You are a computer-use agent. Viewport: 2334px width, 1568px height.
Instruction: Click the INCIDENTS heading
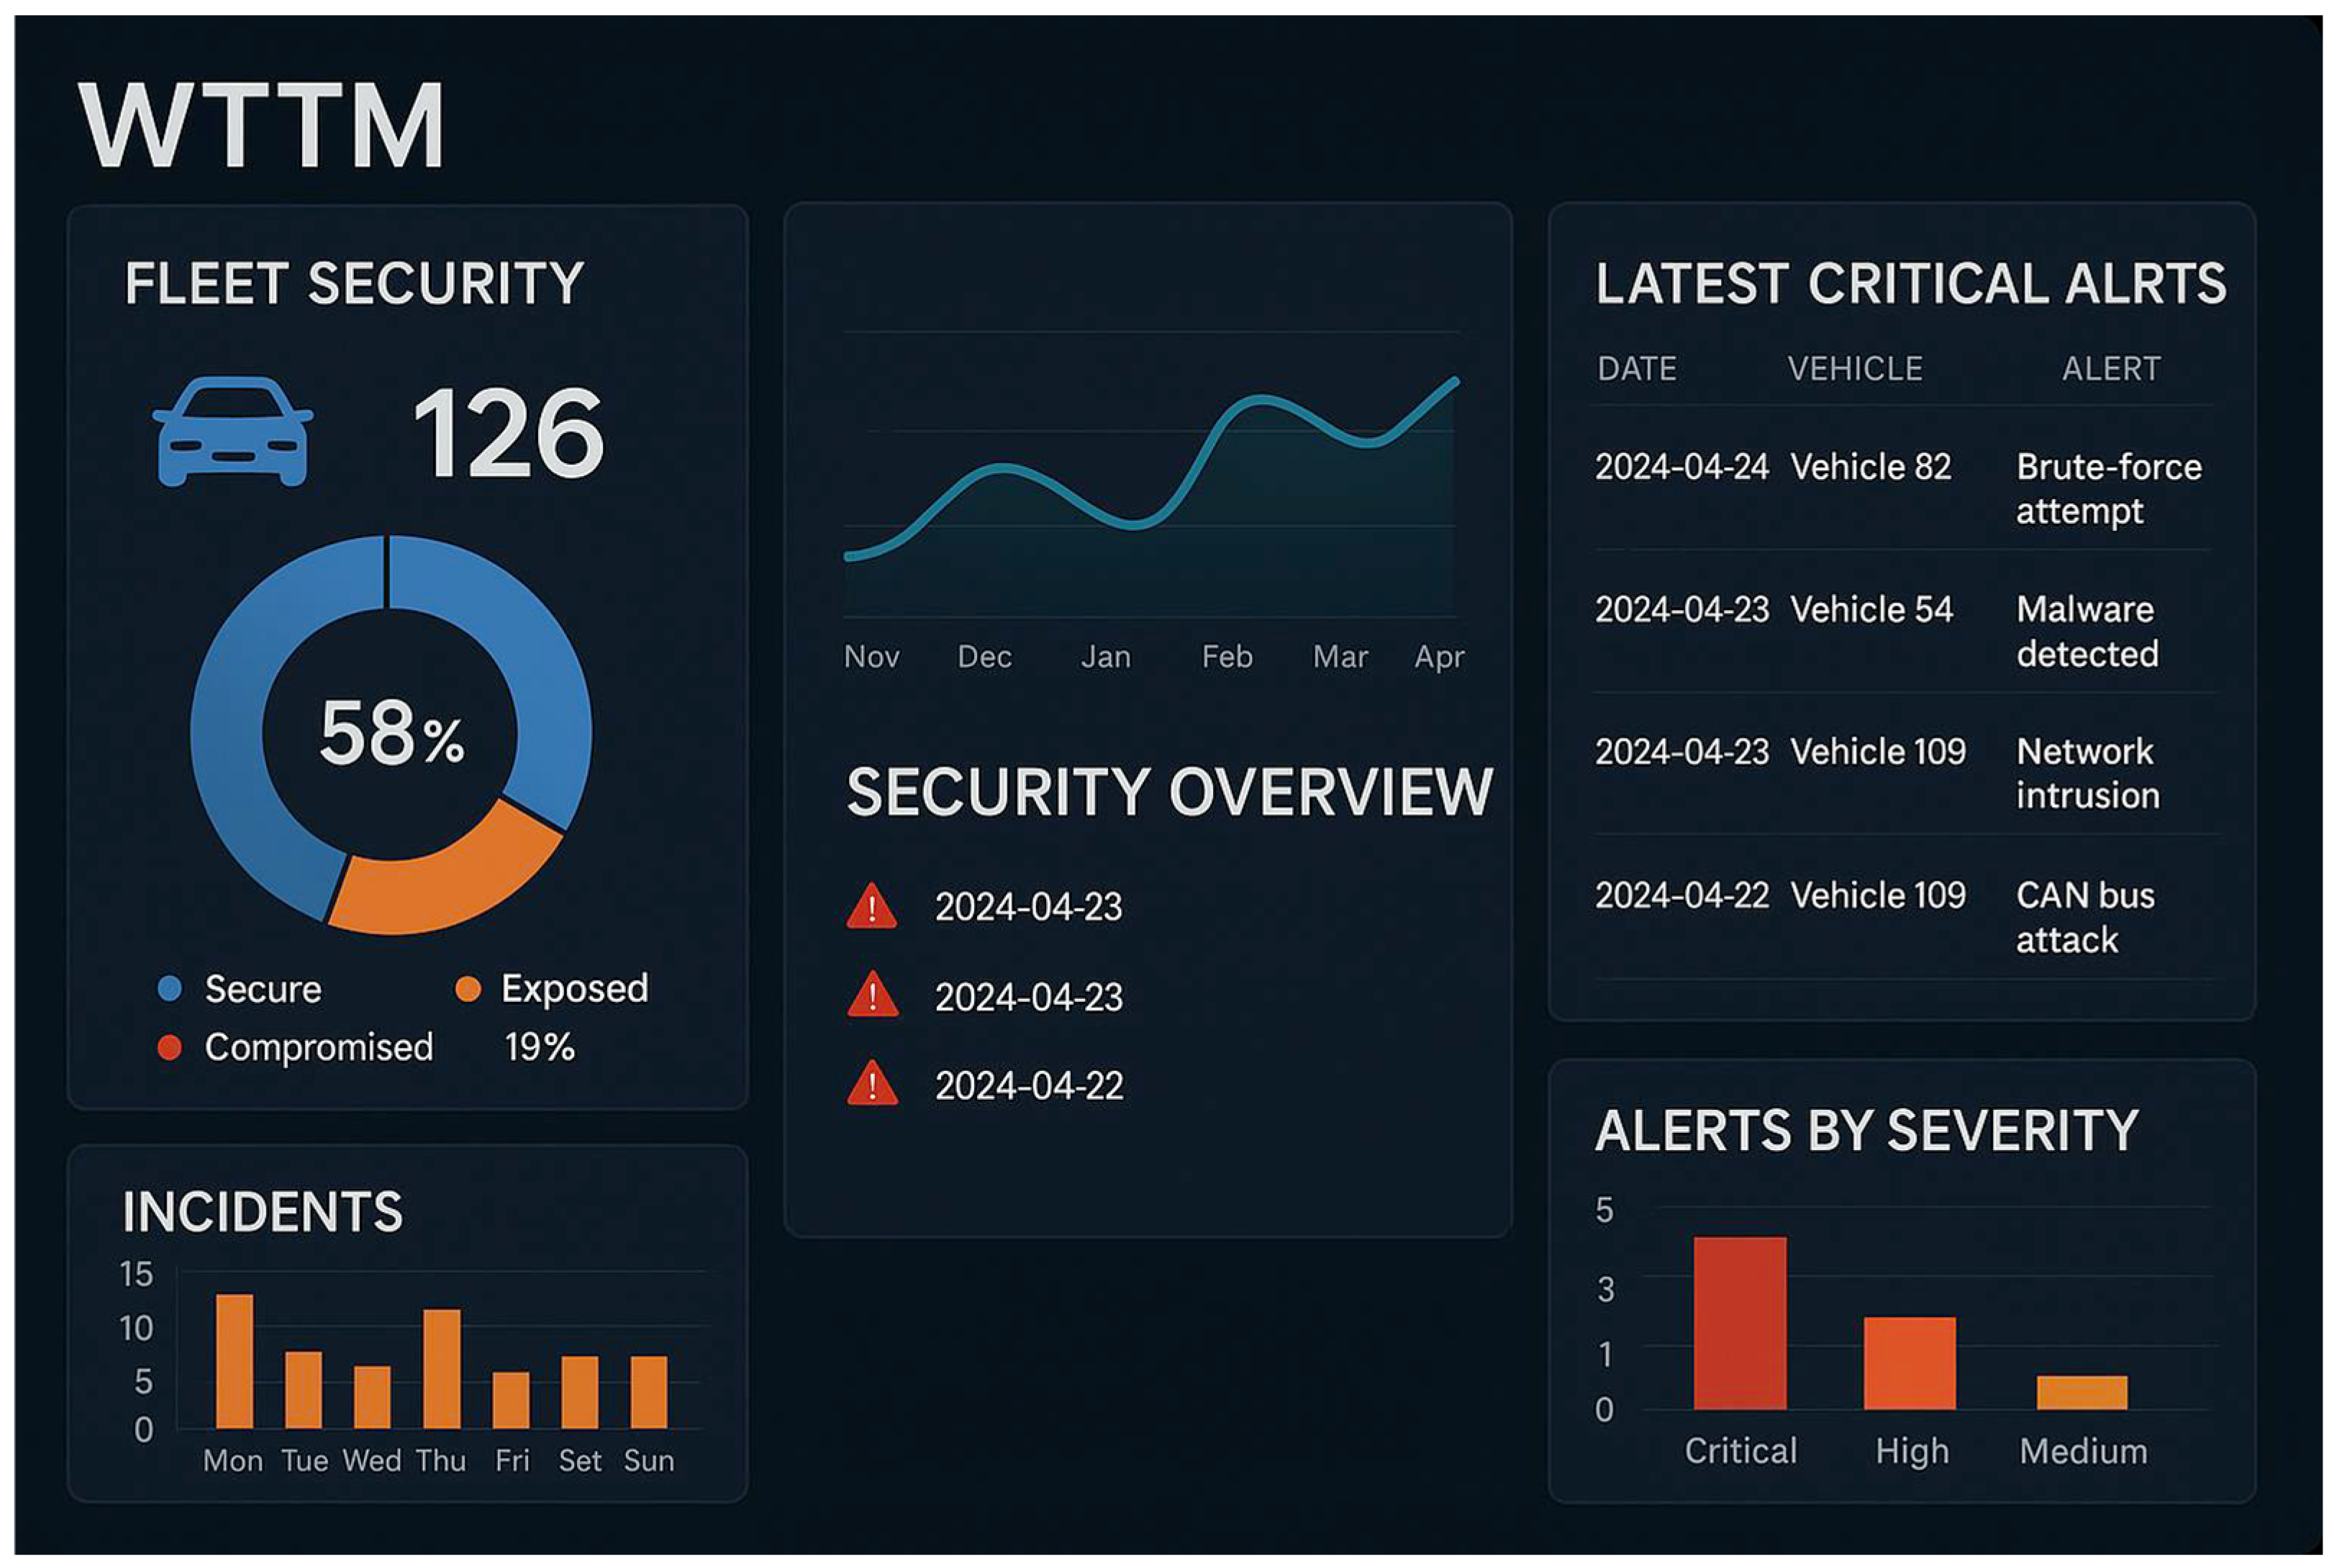262,1212
